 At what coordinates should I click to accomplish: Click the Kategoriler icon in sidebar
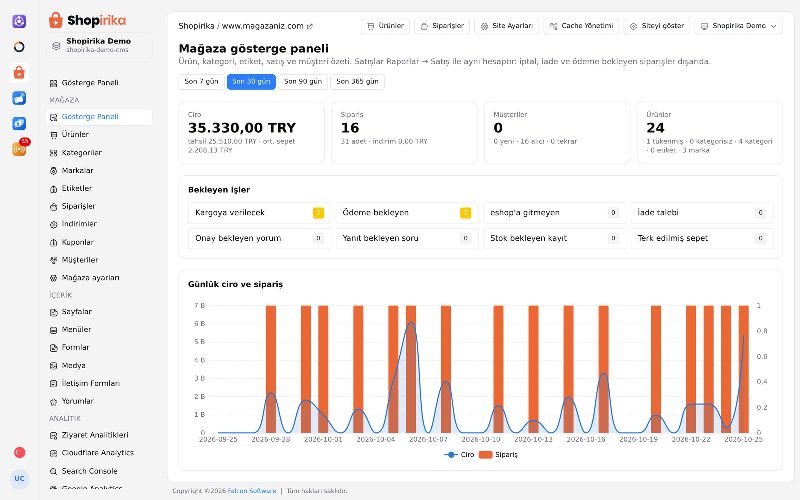click(54, 153)
